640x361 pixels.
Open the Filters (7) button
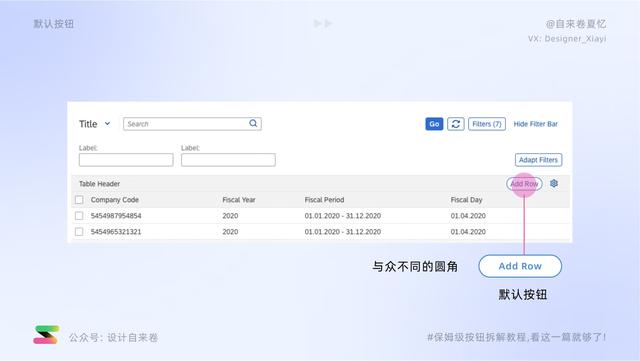click(x=487, y=124)
